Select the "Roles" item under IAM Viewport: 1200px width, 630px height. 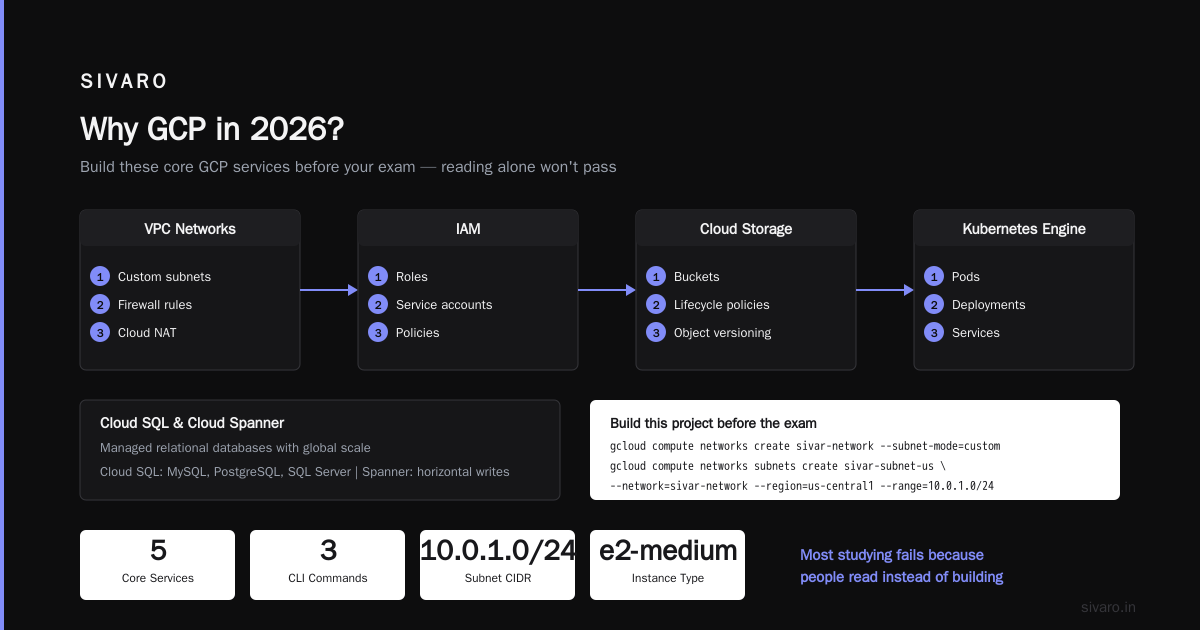pos(412,277)
